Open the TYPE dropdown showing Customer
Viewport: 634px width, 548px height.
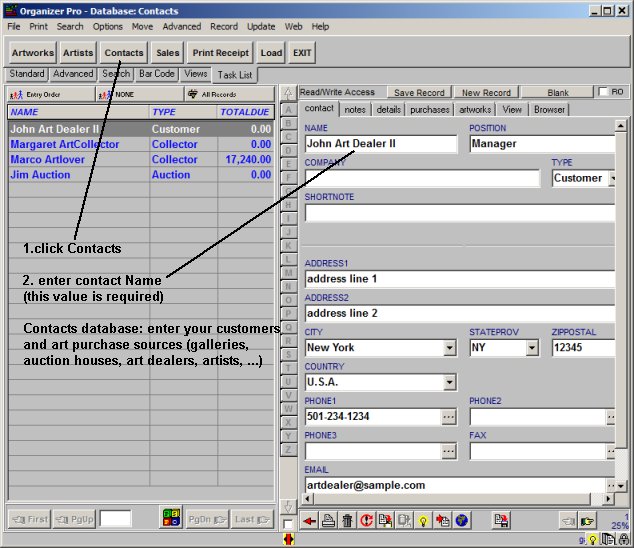(x=612, y=178)
